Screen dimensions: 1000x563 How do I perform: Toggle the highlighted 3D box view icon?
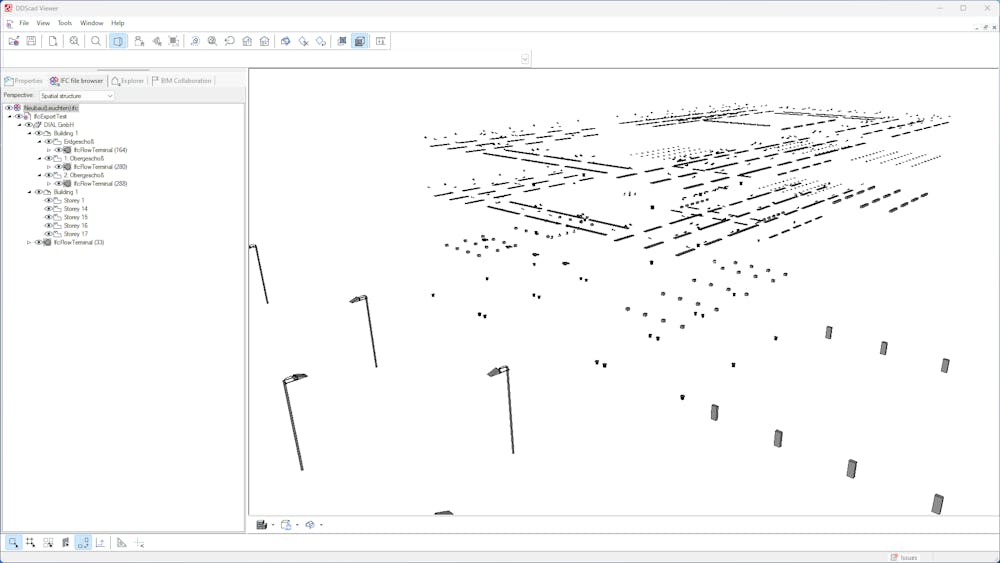coord(118,41)
